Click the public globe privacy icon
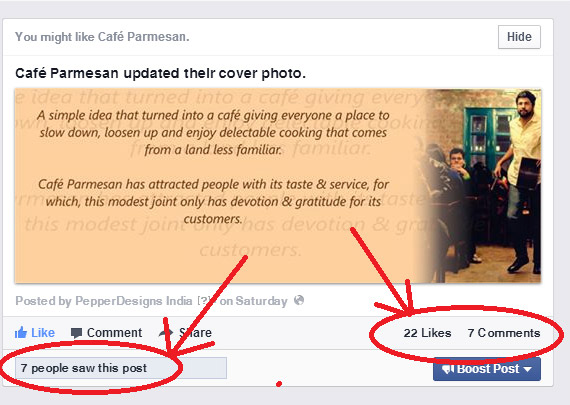This screenshot has height=405, width=570. (x=299, y=300)
